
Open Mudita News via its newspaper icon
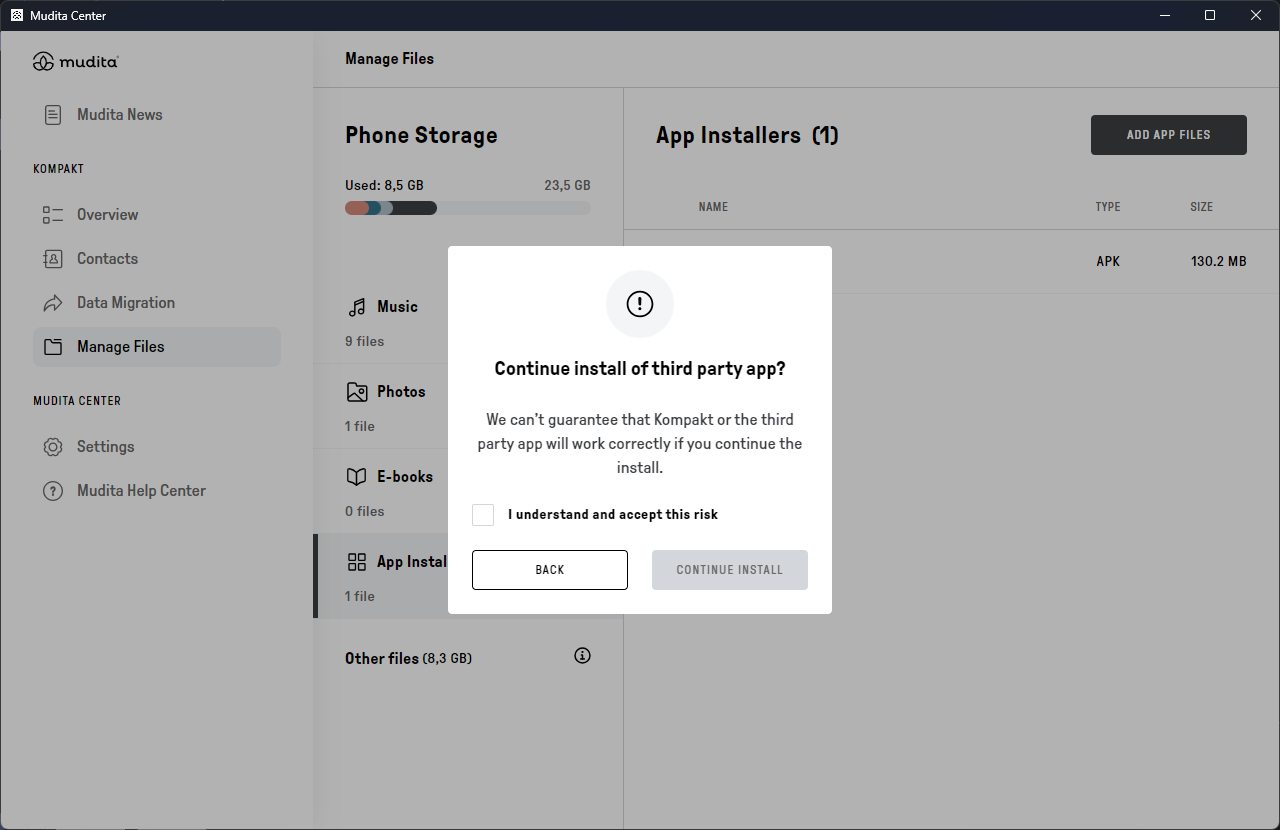coord(53,115)
